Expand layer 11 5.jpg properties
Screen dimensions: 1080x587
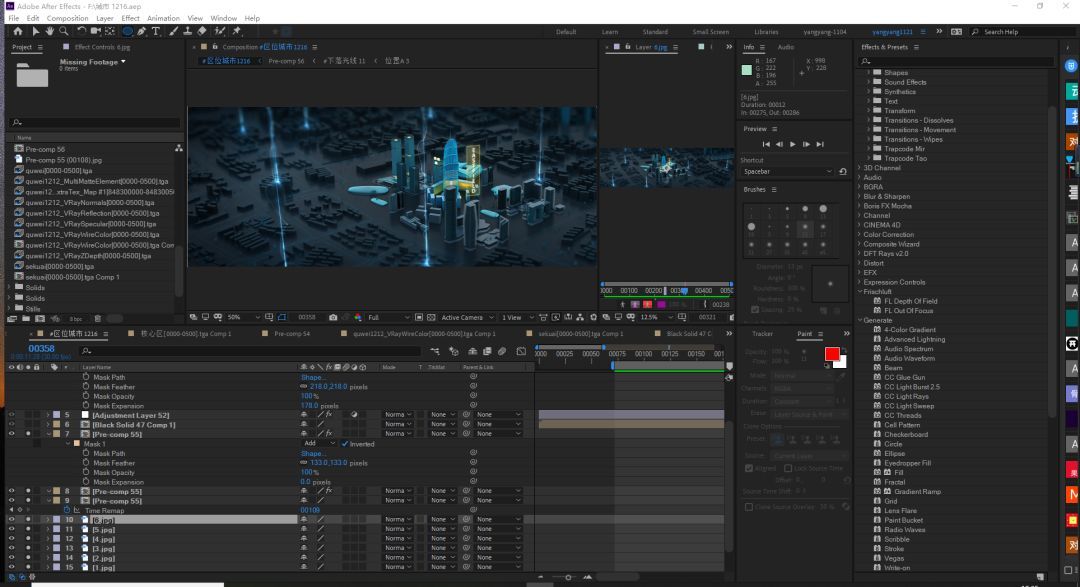[48, 529]
